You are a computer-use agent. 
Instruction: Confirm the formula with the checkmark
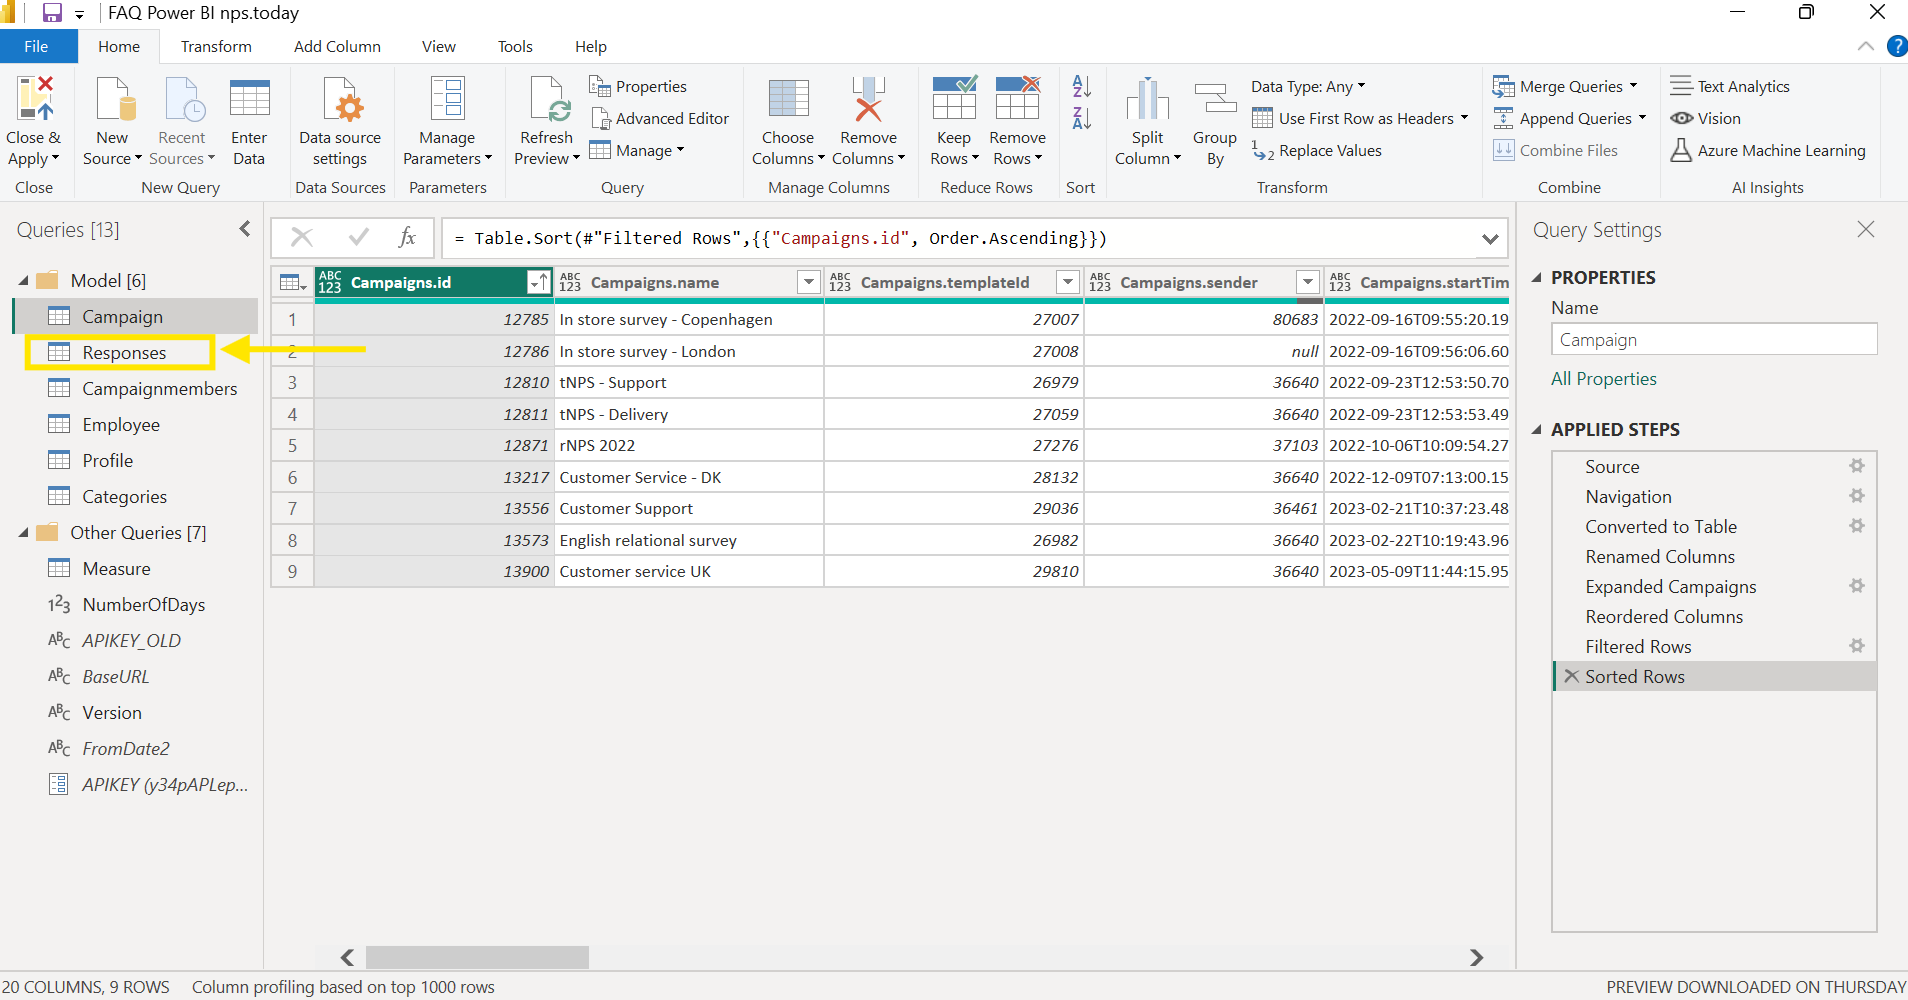tap(358, 238)
